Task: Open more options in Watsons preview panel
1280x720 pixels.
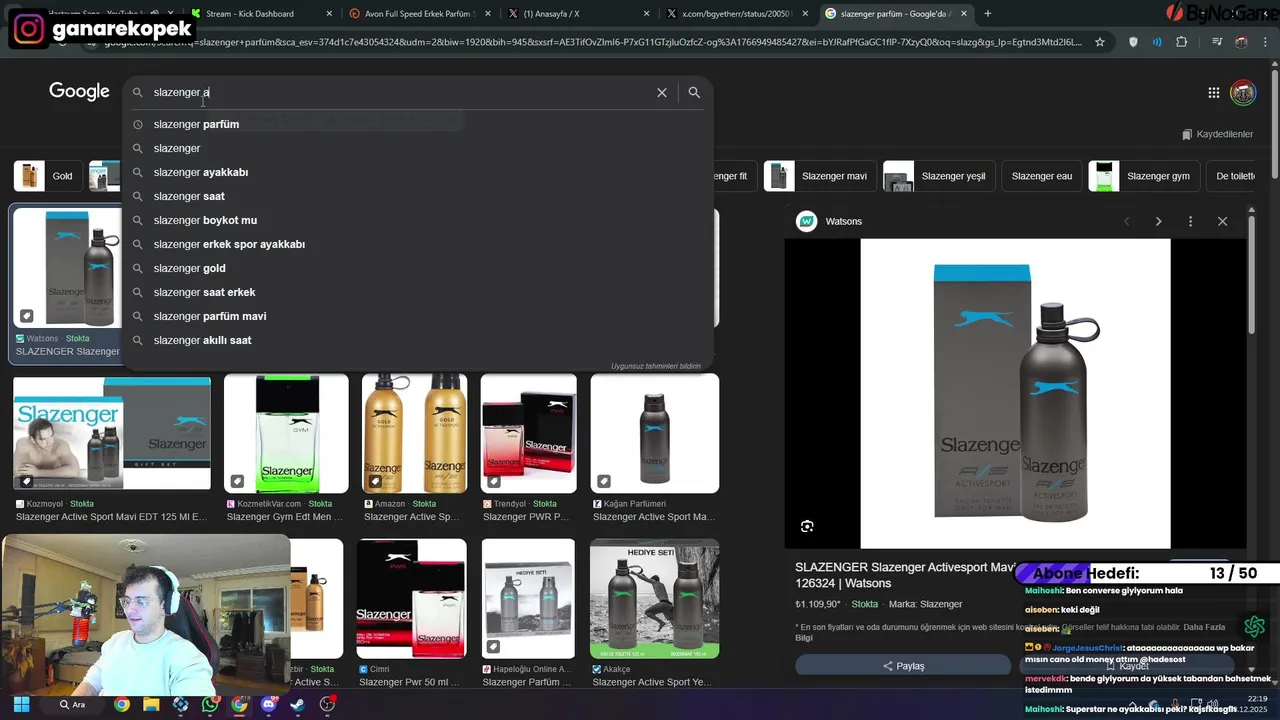Action: pos(1190,221)
